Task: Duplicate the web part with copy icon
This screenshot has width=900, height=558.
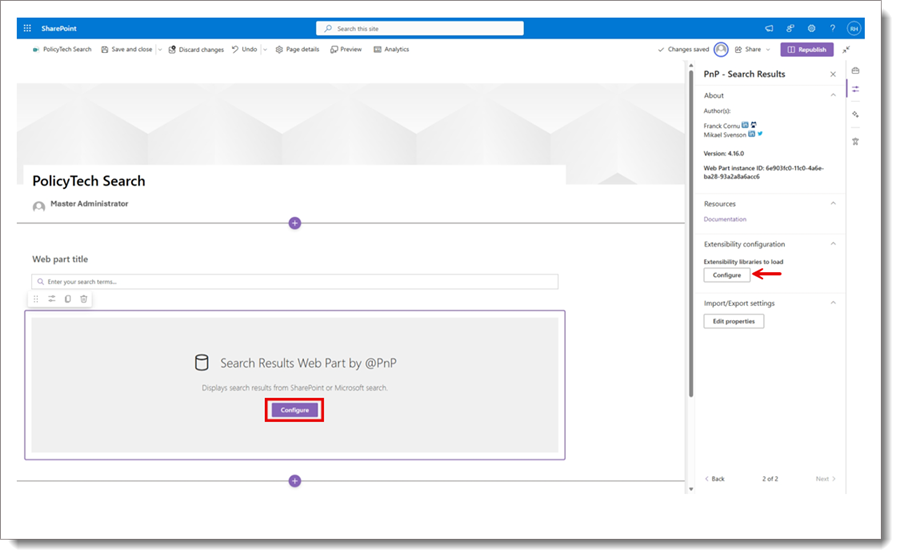Action: tap(68, 298)
